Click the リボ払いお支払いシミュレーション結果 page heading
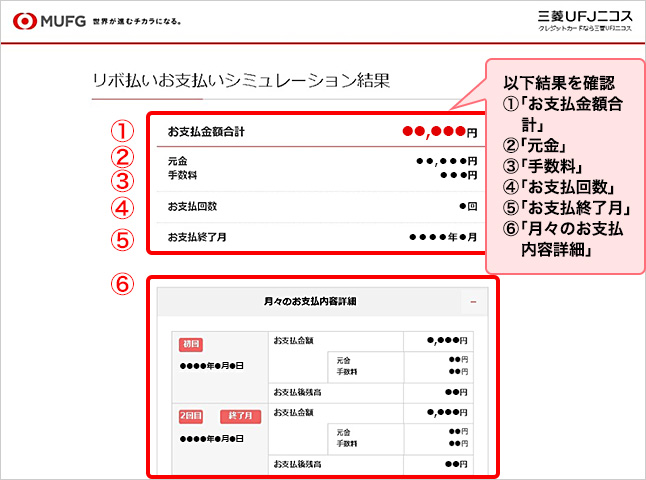The height and width of the screenshot is (480, 646). (x=239, y=79)
